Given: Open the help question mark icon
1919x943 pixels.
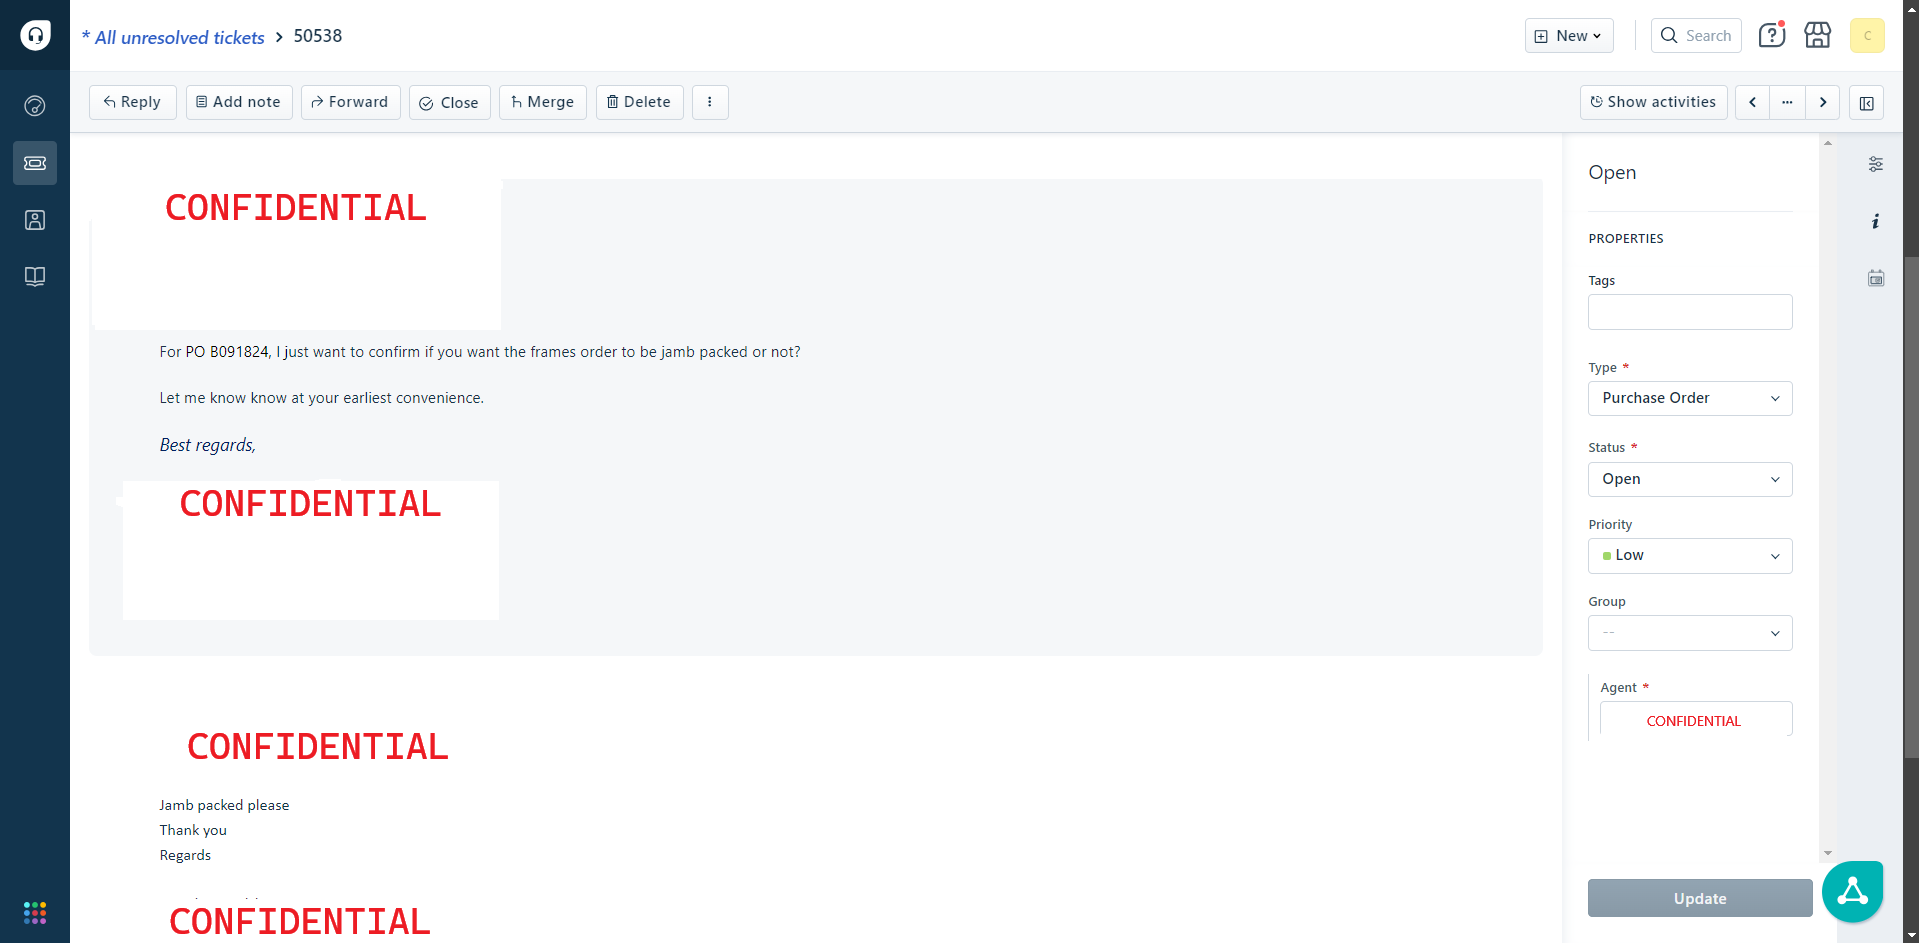Looking at the screenshot, I should coord(1772,35).
